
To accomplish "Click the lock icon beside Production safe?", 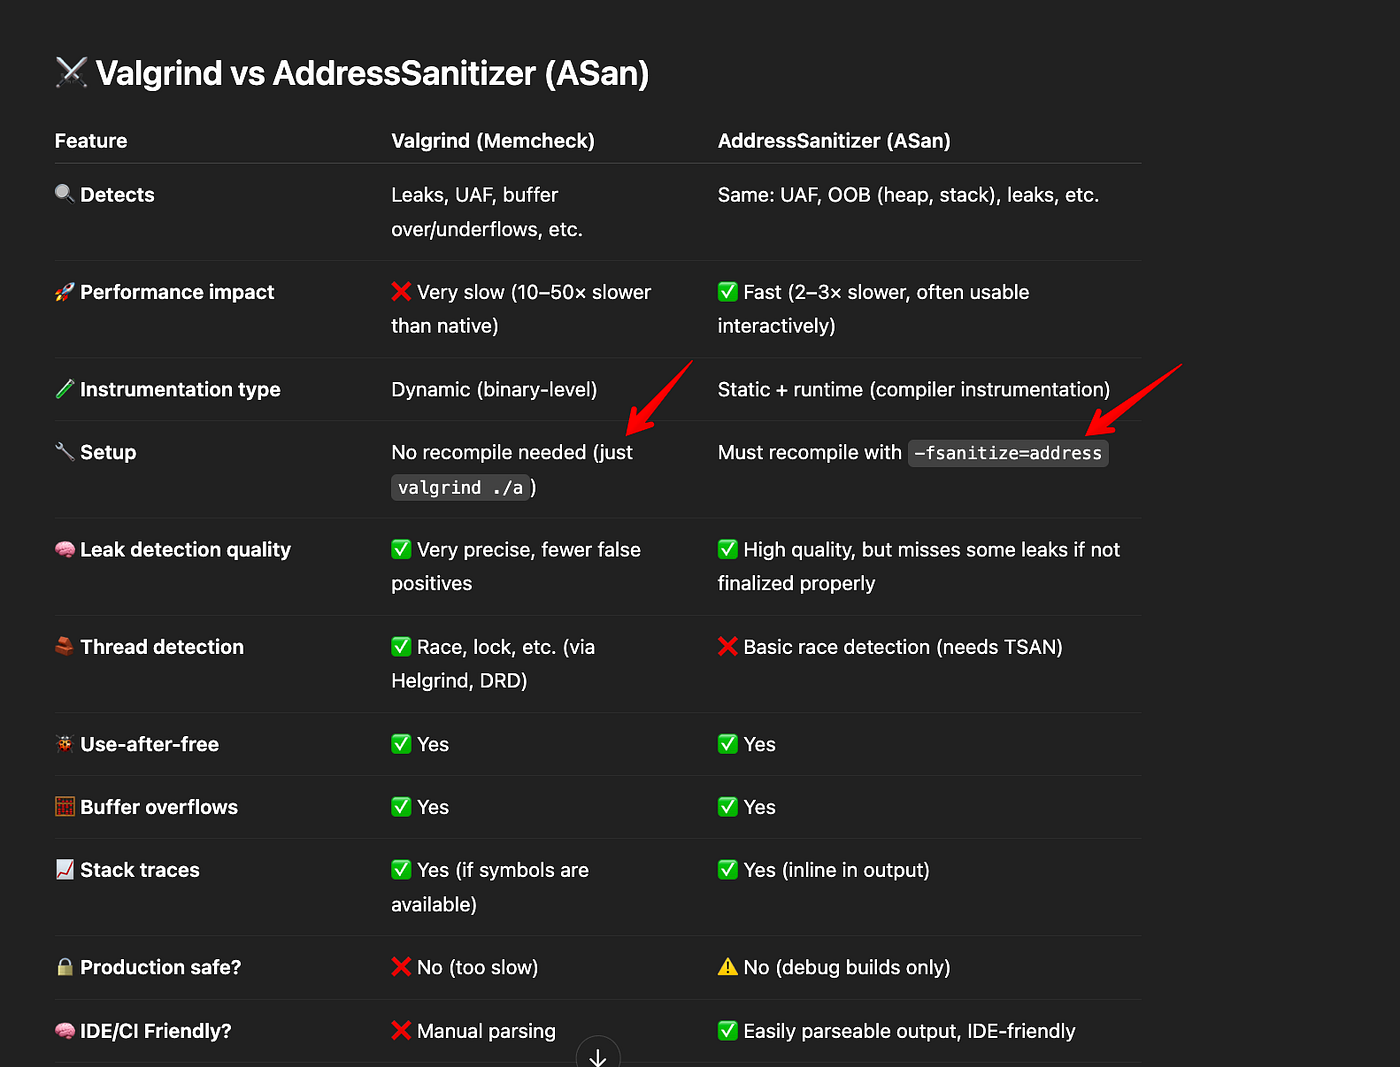I will (x=64, y=967).
